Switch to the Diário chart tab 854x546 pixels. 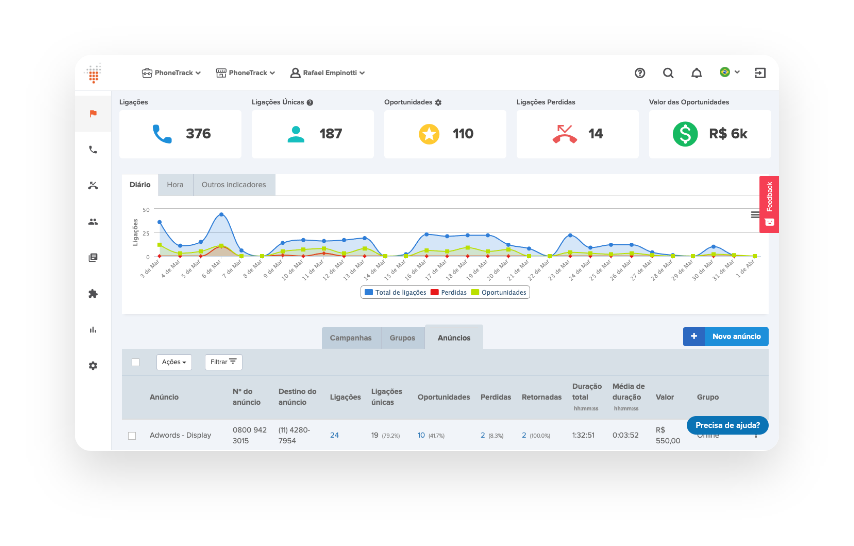140,185
